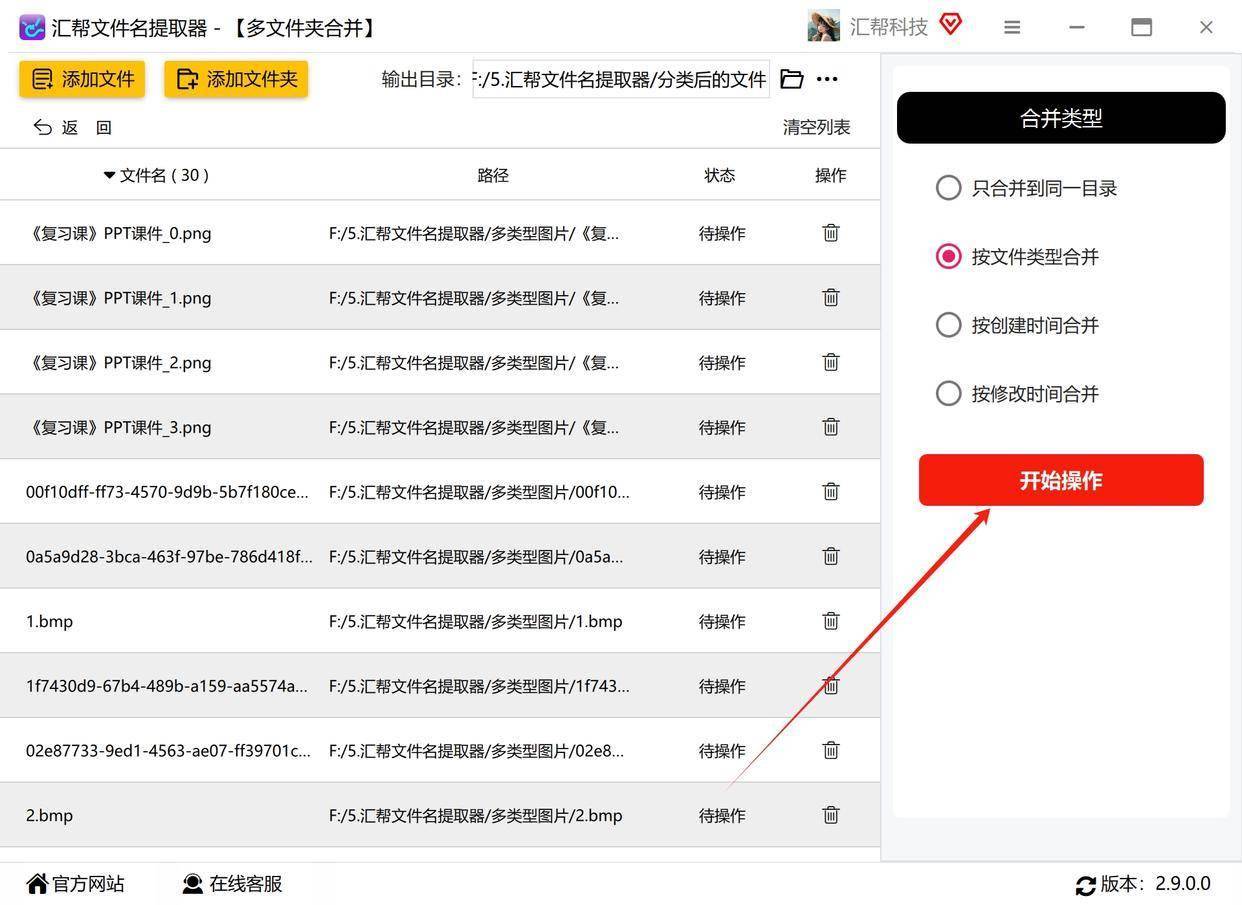Delete row 《复习课》PPT课件_2.png via trash icon
The image size is (1242, 905).
click(x=831, y=362)
